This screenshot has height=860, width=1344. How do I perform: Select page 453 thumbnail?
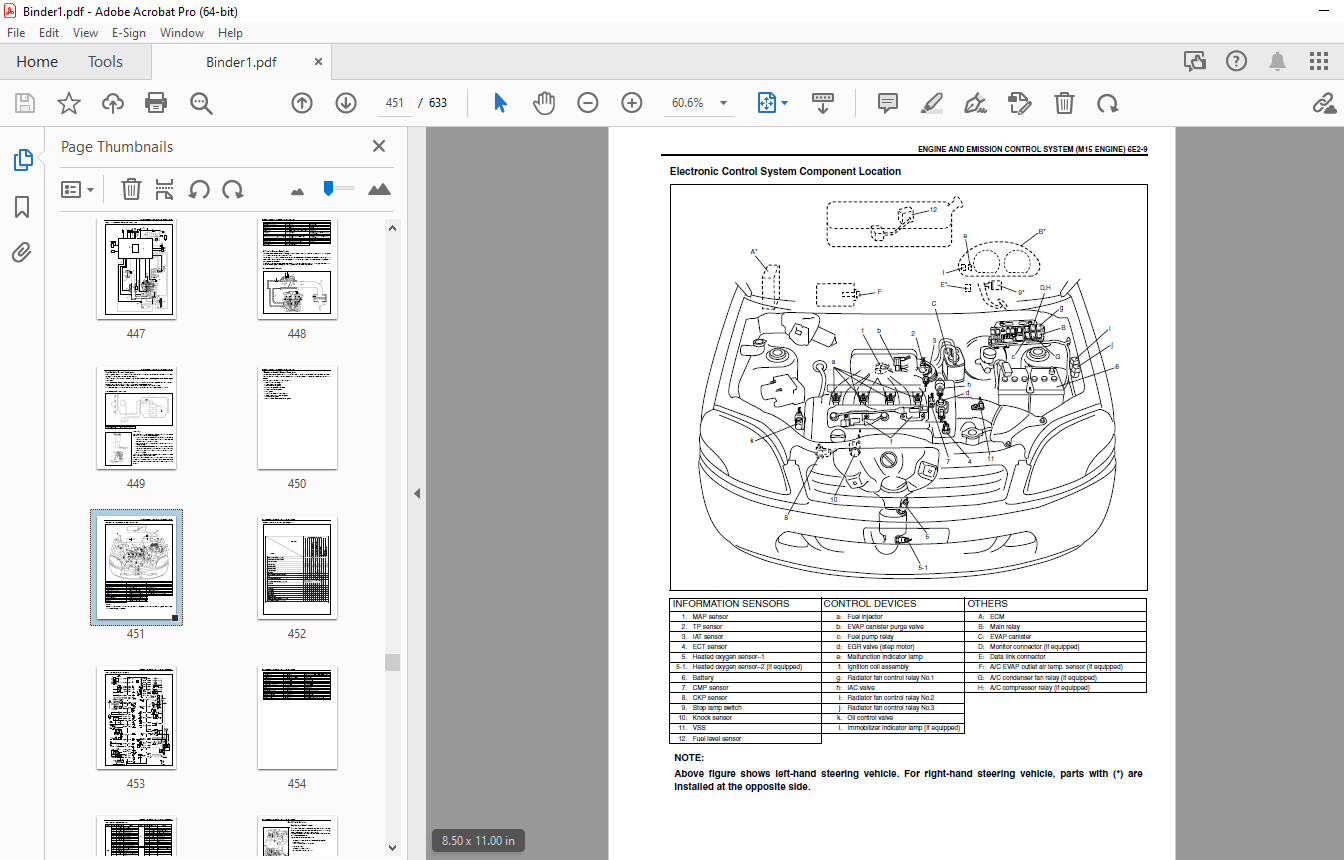point(136,718)
